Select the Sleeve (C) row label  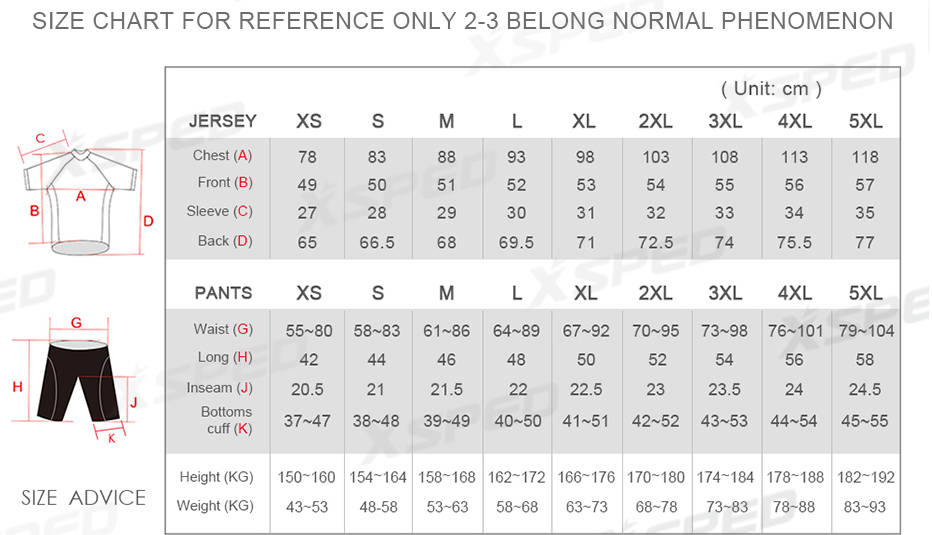coord(219,211)
